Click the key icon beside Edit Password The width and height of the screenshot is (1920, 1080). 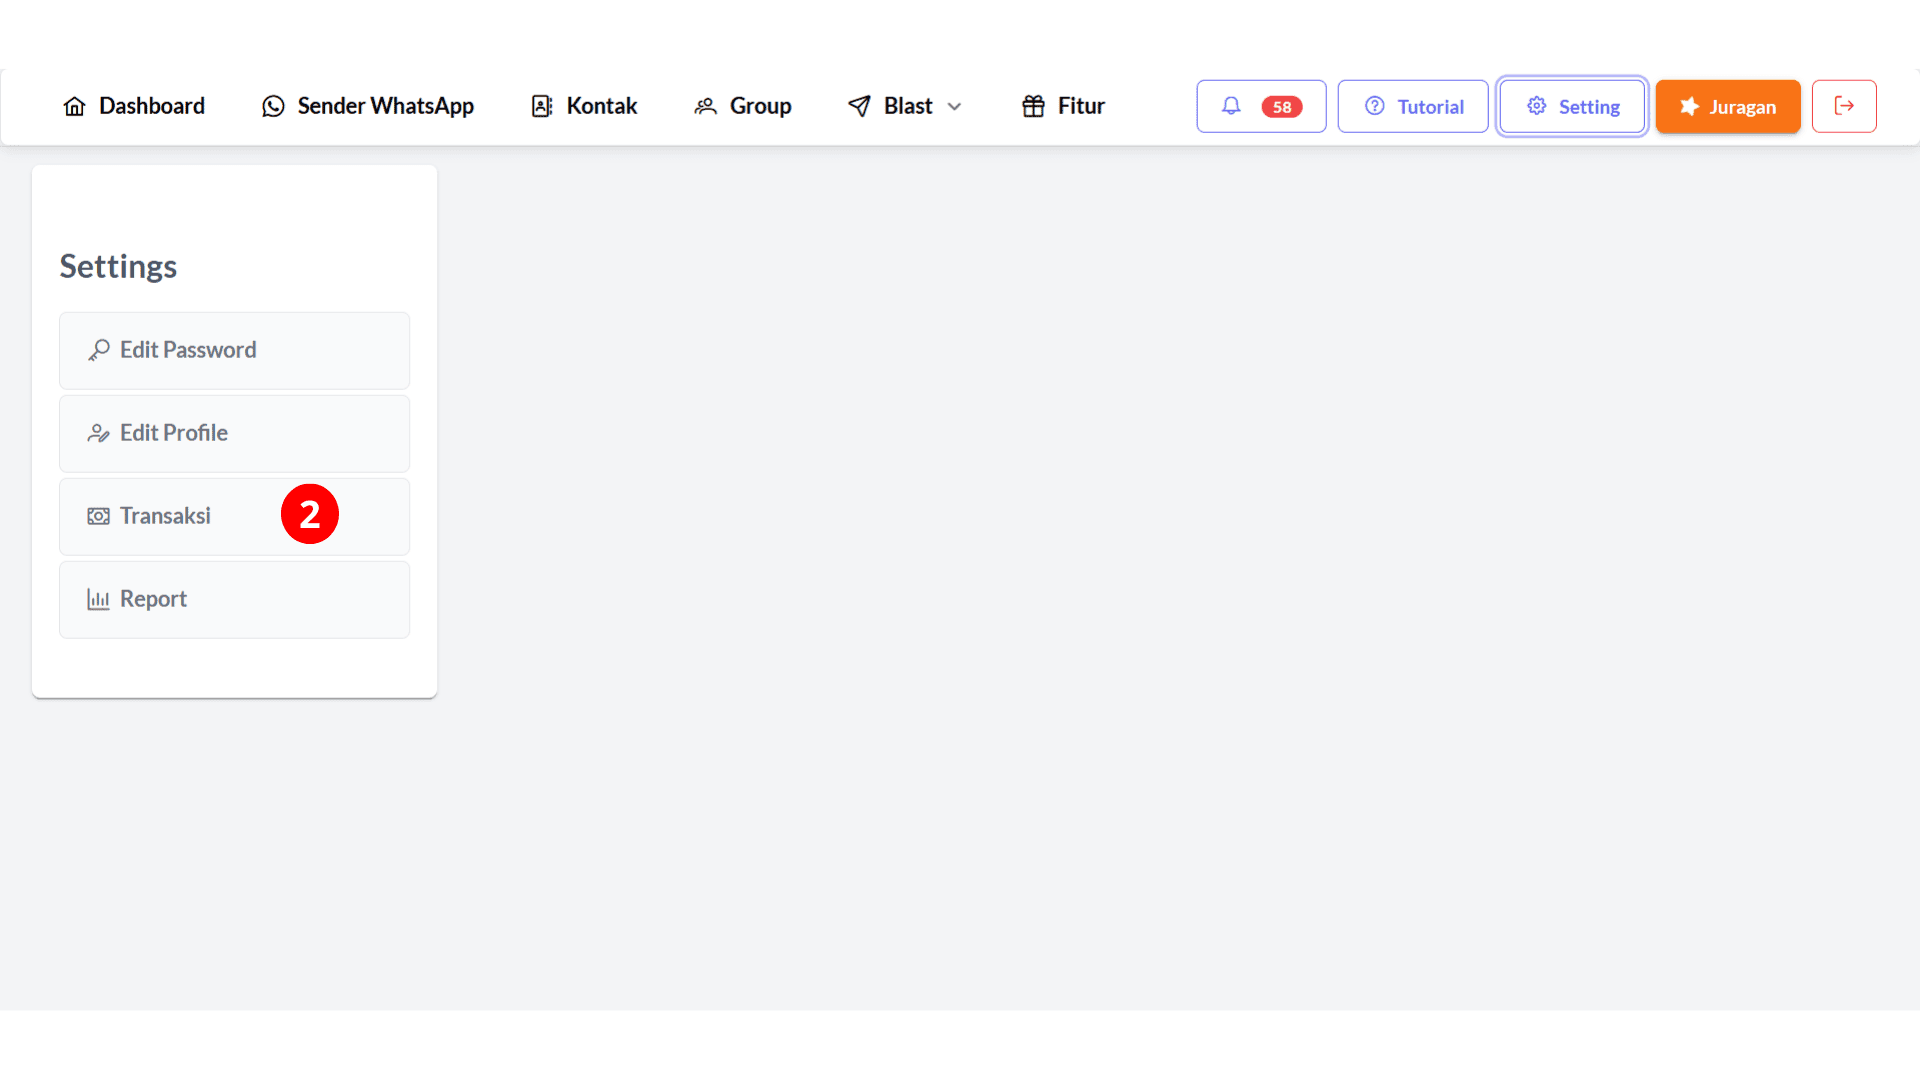coord(98,350)
